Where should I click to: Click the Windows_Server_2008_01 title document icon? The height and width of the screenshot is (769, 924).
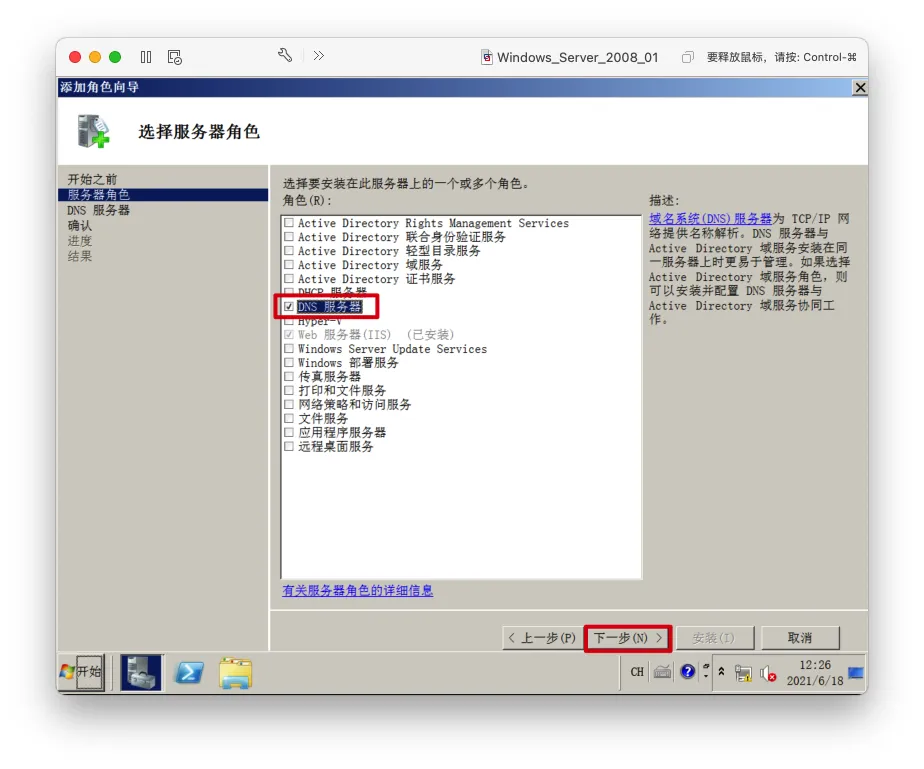(487, 57)
